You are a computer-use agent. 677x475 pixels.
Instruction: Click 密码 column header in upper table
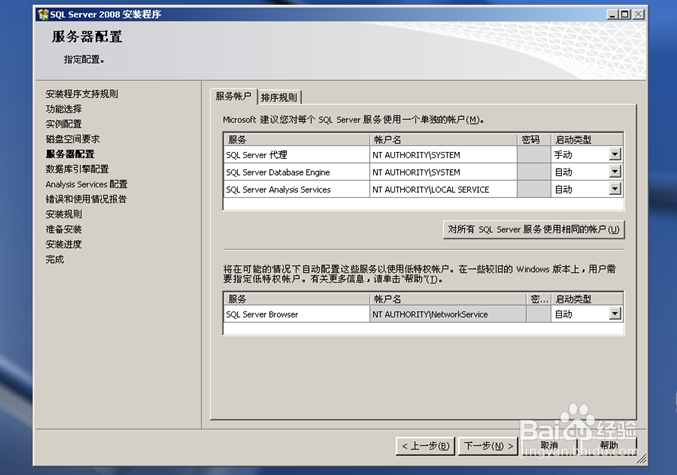(534, 139)
